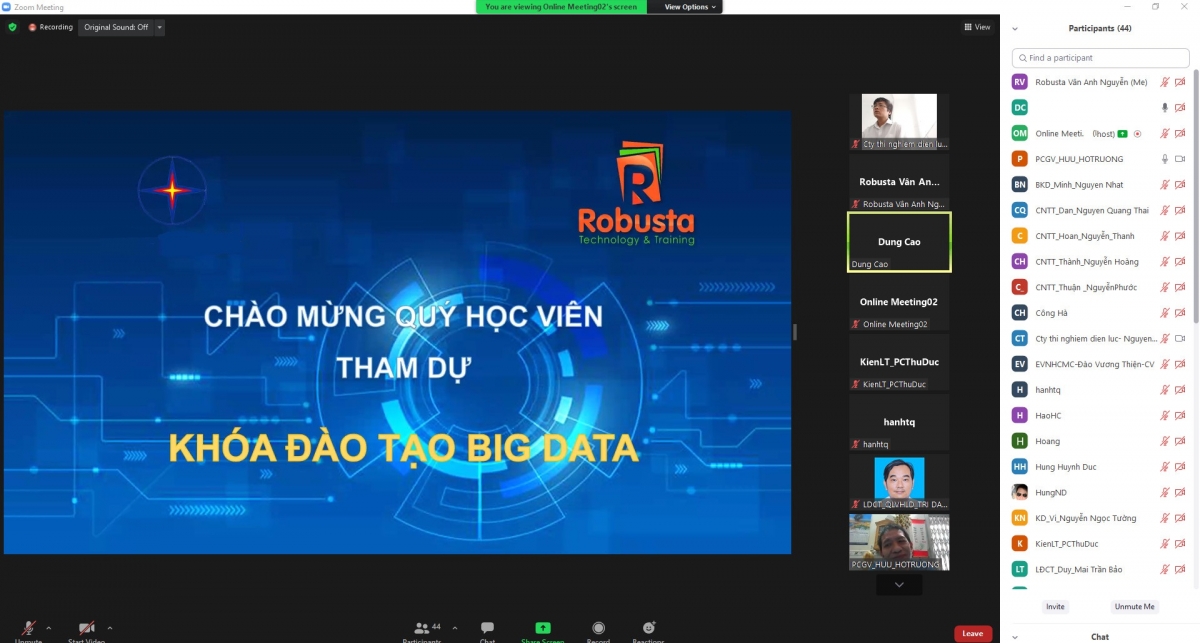Click the Unmute Me button
This screenshot has height=643, width=1200.
point(1135,607)
